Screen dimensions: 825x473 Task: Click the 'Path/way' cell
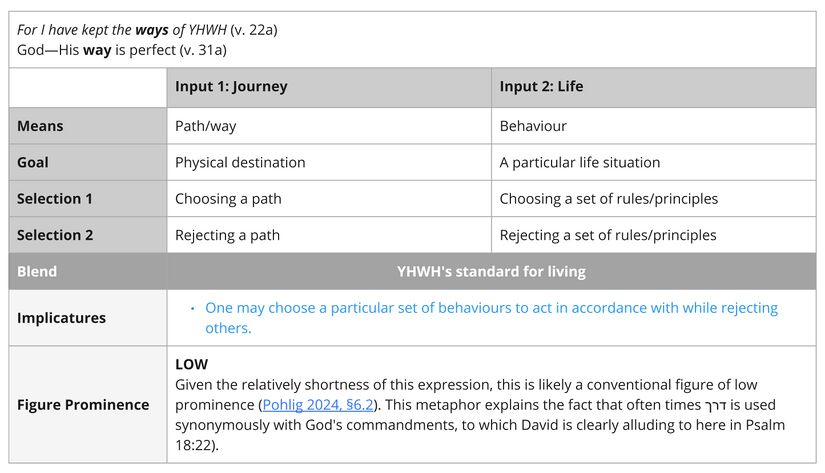tap(206, 126)
